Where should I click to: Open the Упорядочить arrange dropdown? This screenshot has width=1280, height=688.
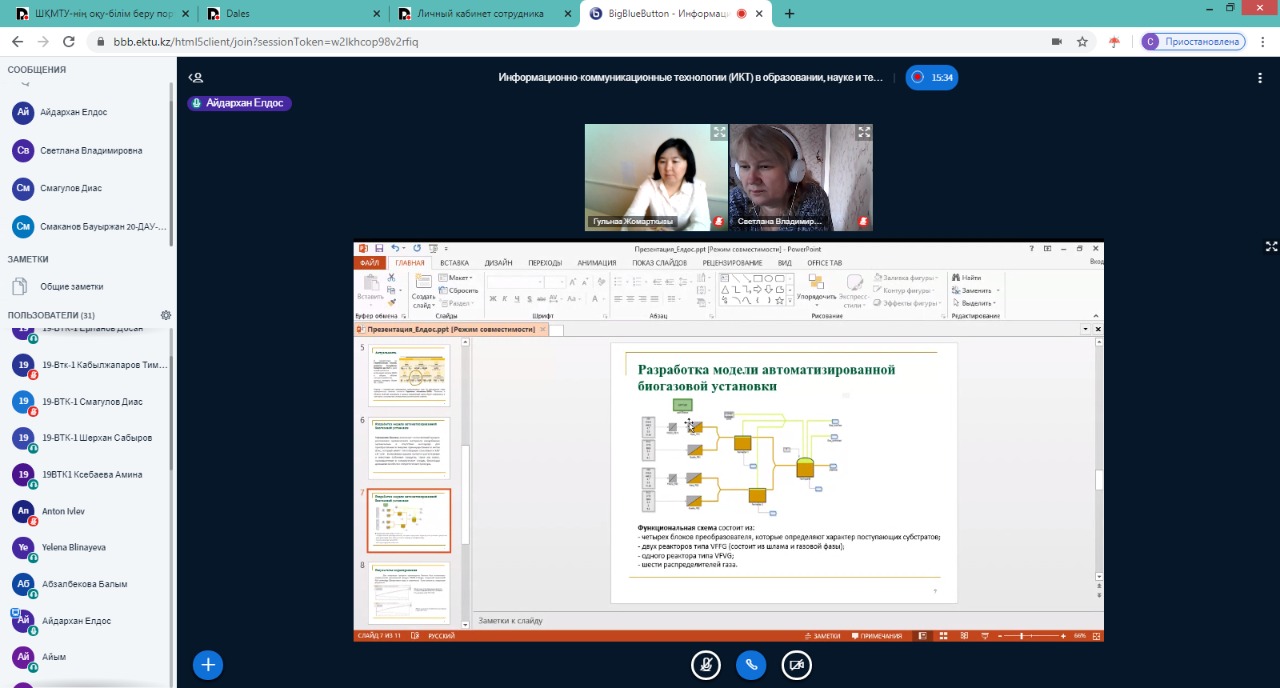click(817, 290)
